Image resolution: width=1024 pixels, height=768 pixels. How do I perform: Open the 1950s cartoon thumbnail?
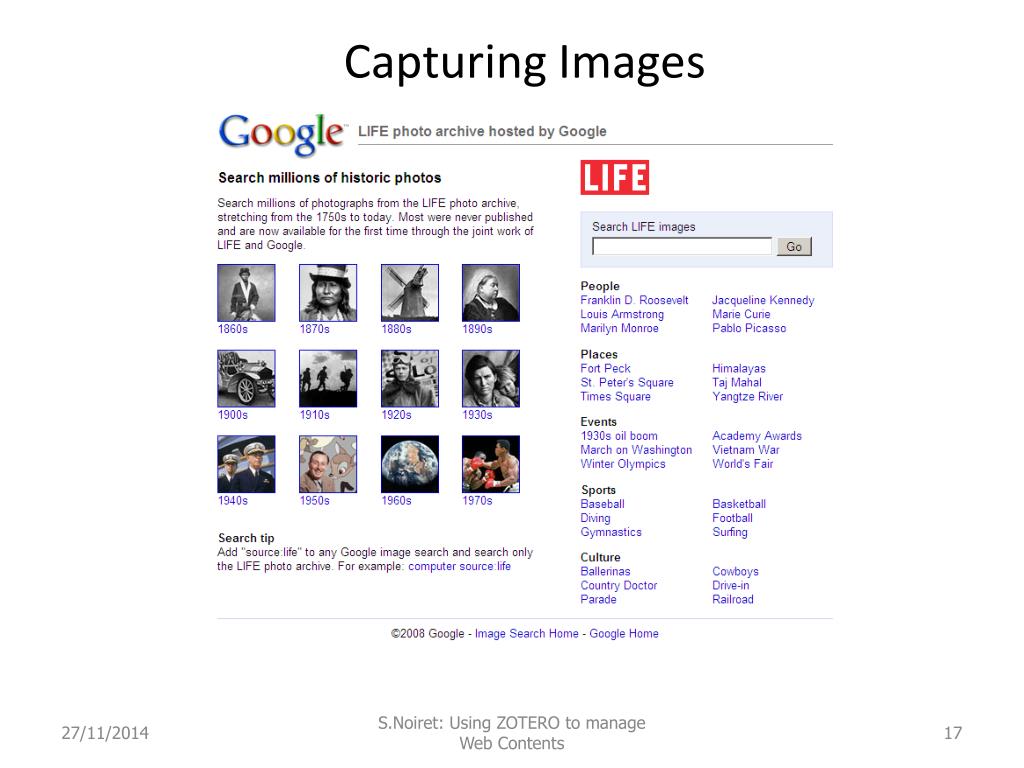(328, 464)
